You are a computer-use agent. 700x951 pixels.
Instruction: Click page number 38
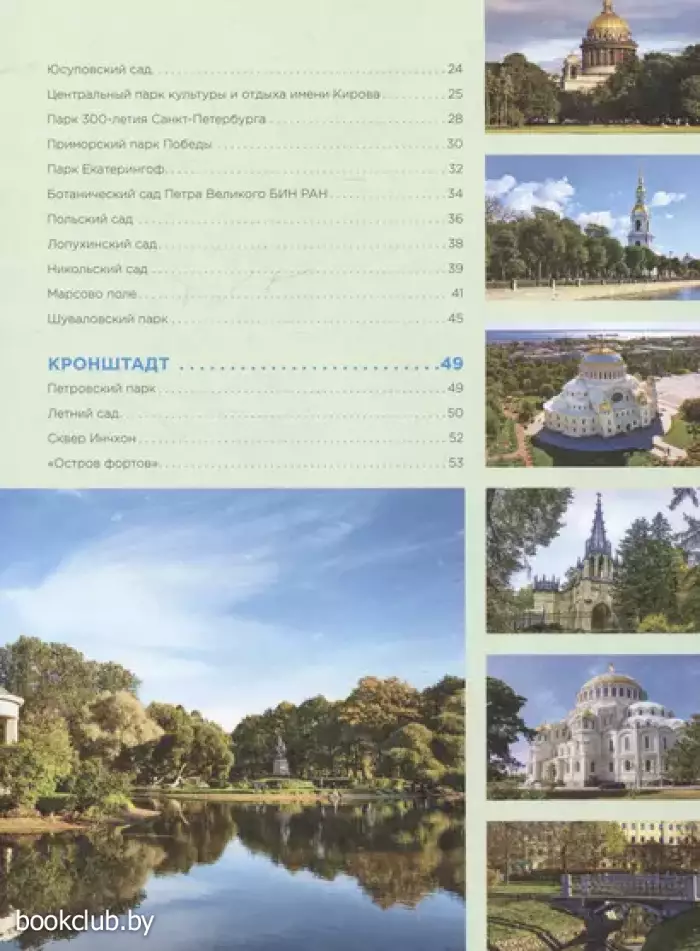pyautogui.click(x=455, y=243)
